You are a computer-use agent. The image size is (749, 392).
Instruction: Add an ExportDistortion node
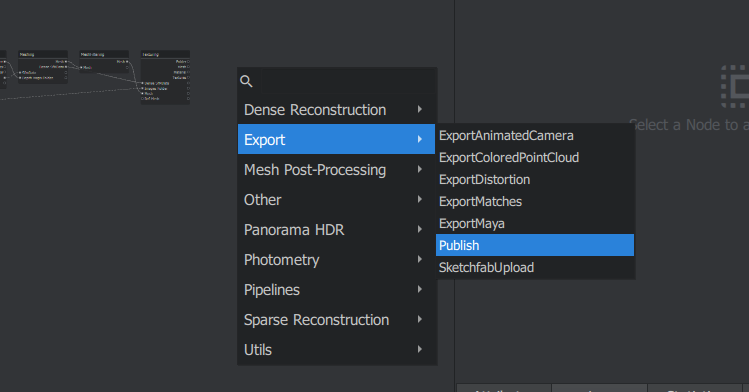[535, 180]
